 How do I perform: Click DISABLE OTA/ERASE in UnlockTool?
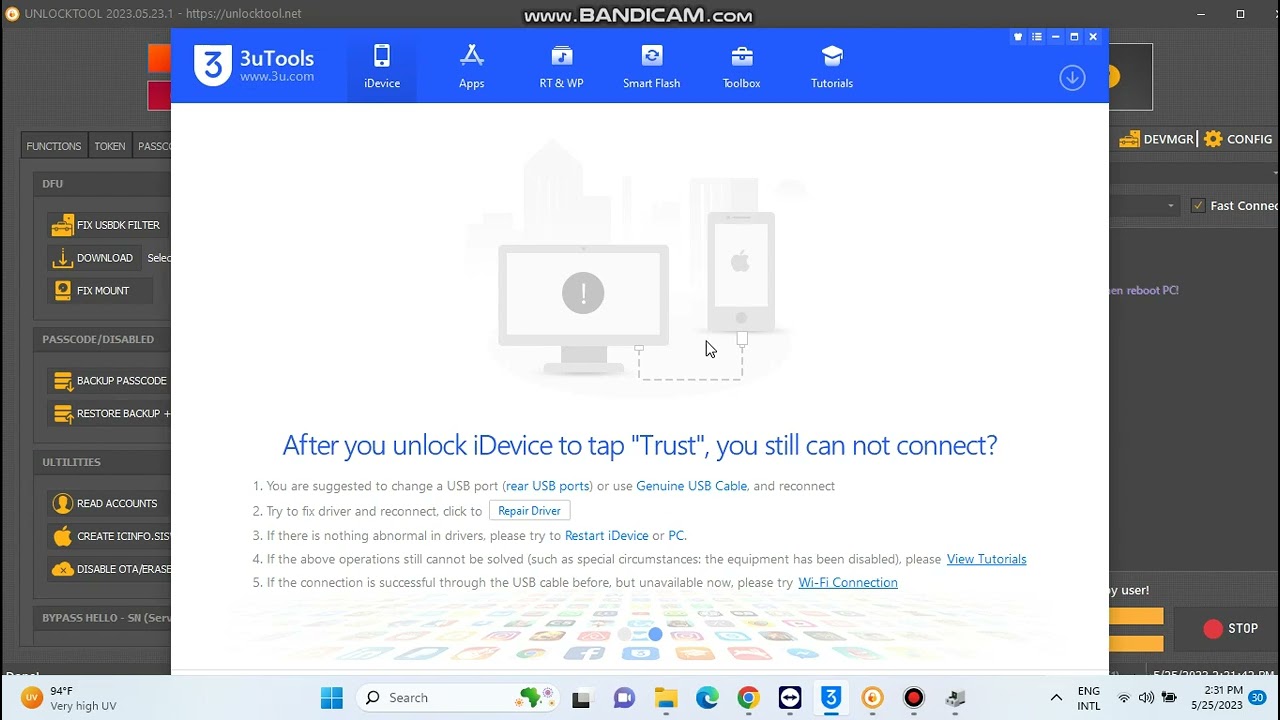110,569
